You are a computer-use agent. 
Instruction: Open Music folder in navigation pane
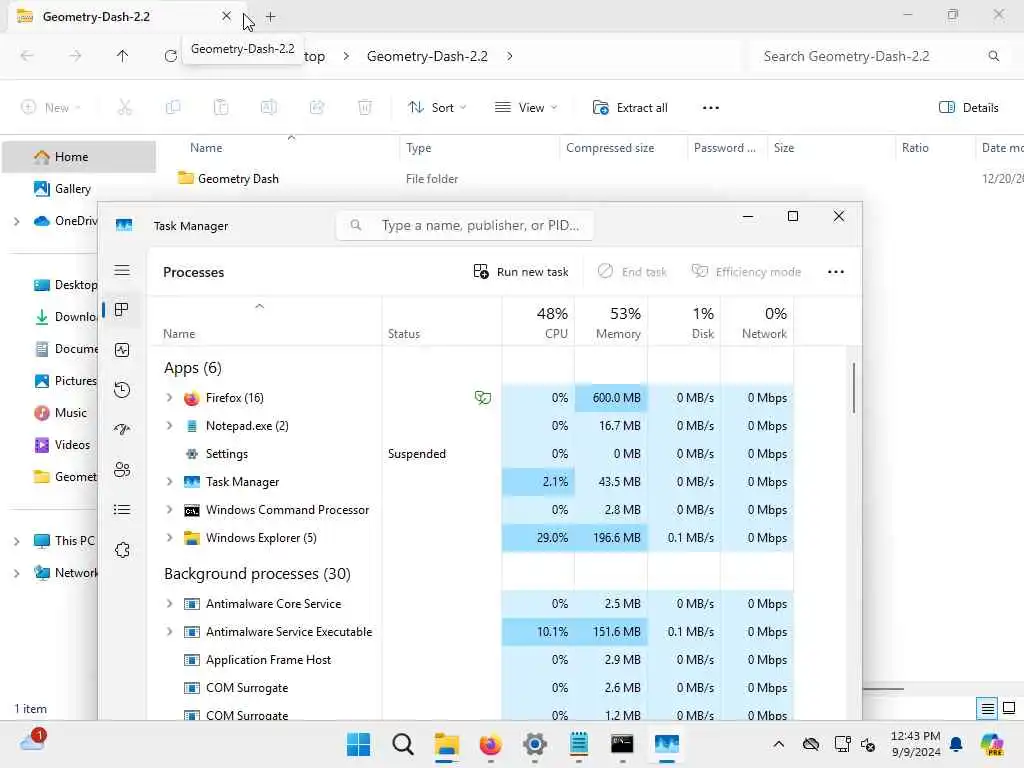click(x=60, y=413)
